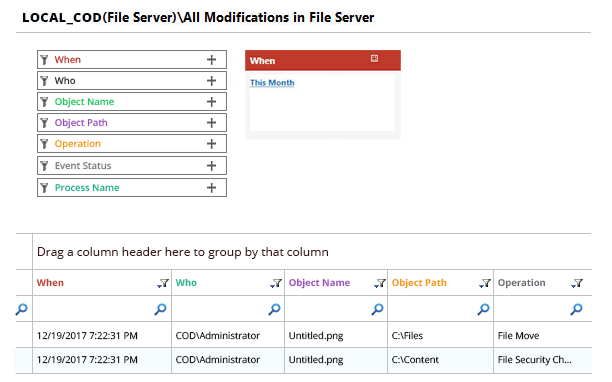This screenshot has width=612, height=382.
Task: Click the plus icon beside Object Path
Action: tap(212, 123)
